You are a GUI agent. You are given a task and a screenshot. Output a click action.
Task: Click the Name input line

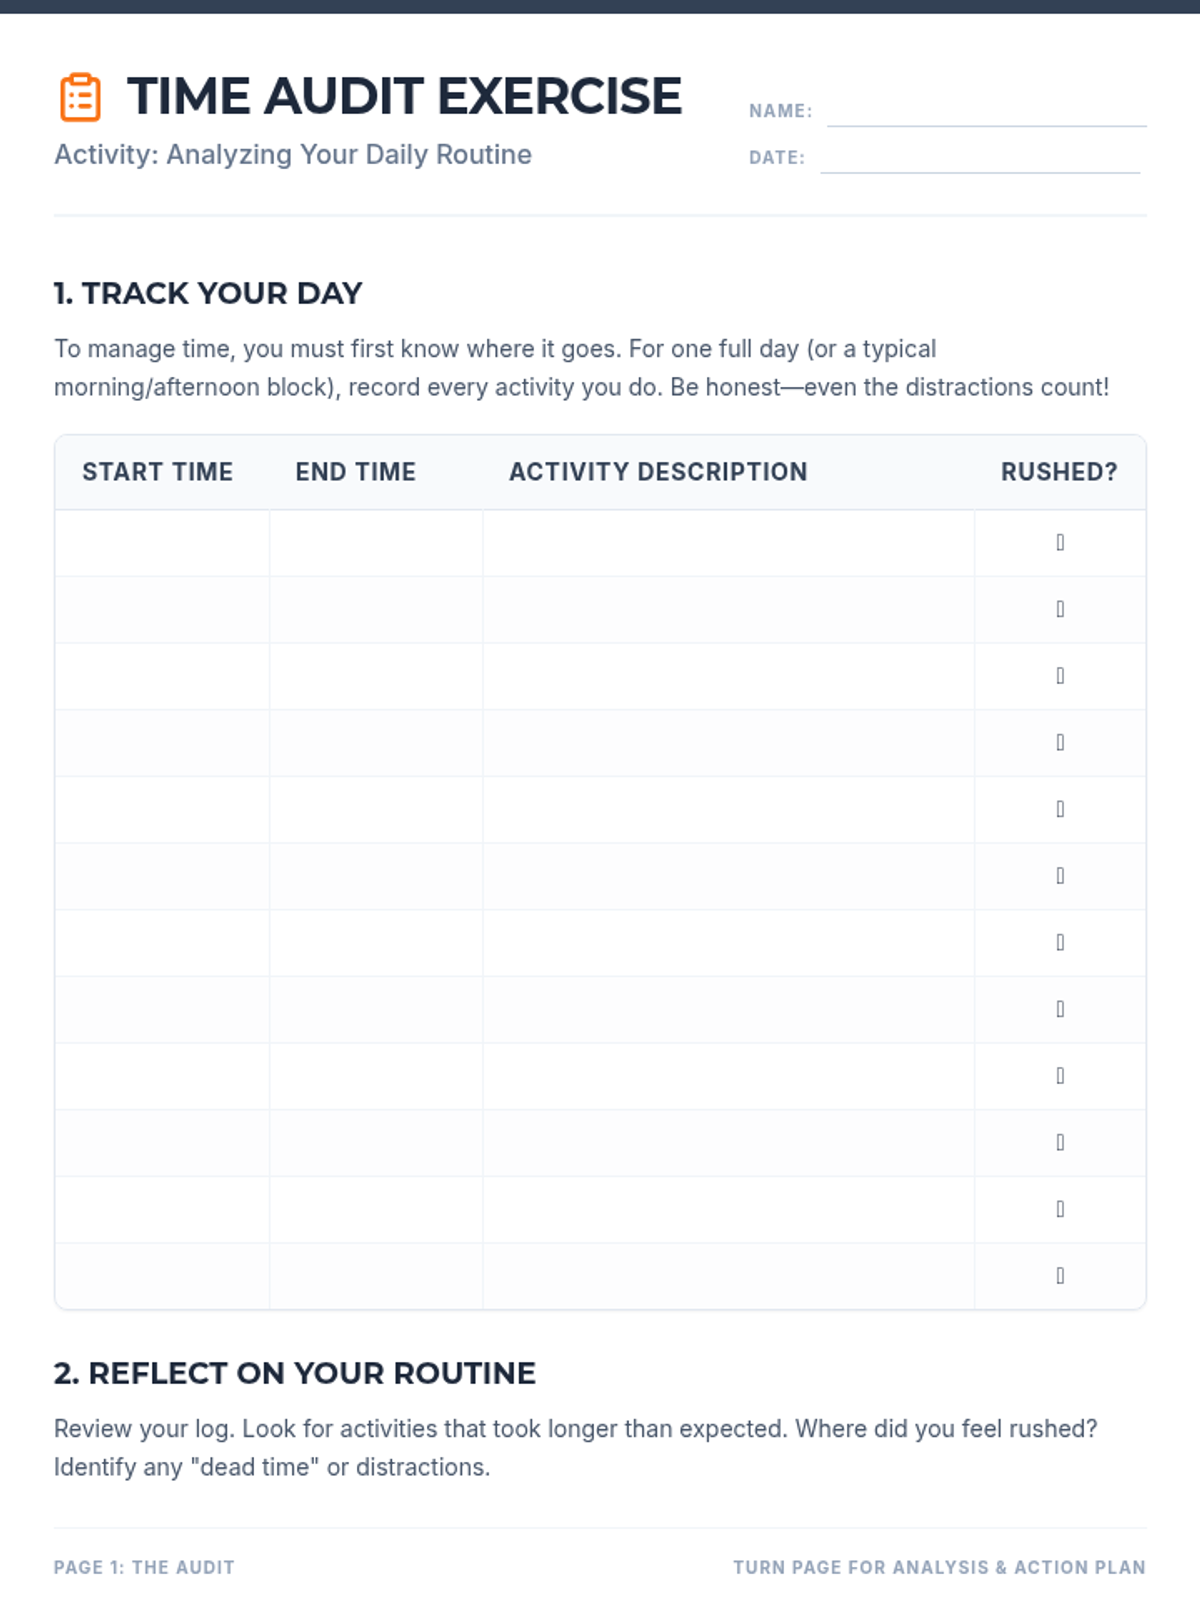tap(986, 111)
